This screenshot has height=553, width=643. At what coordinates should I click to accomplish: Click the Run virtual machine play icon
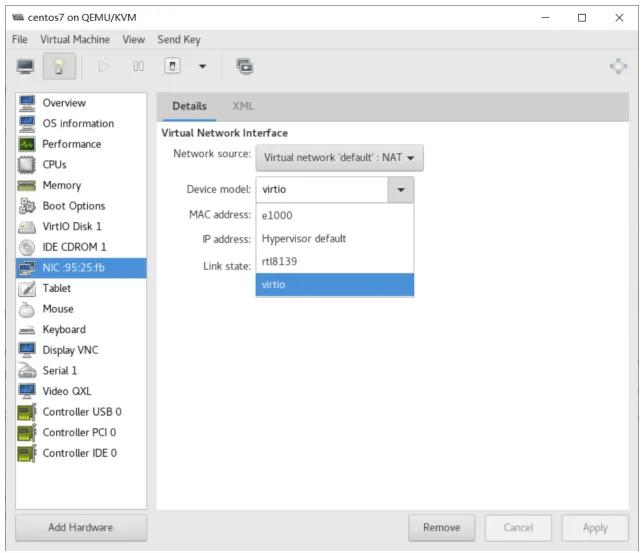click(104, 66)
